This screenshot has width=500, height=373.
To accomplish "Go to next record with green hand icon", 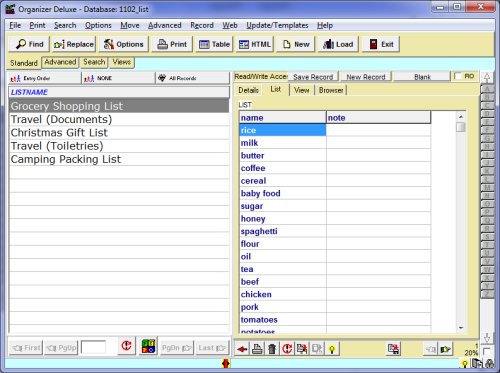I will (446, 349).
